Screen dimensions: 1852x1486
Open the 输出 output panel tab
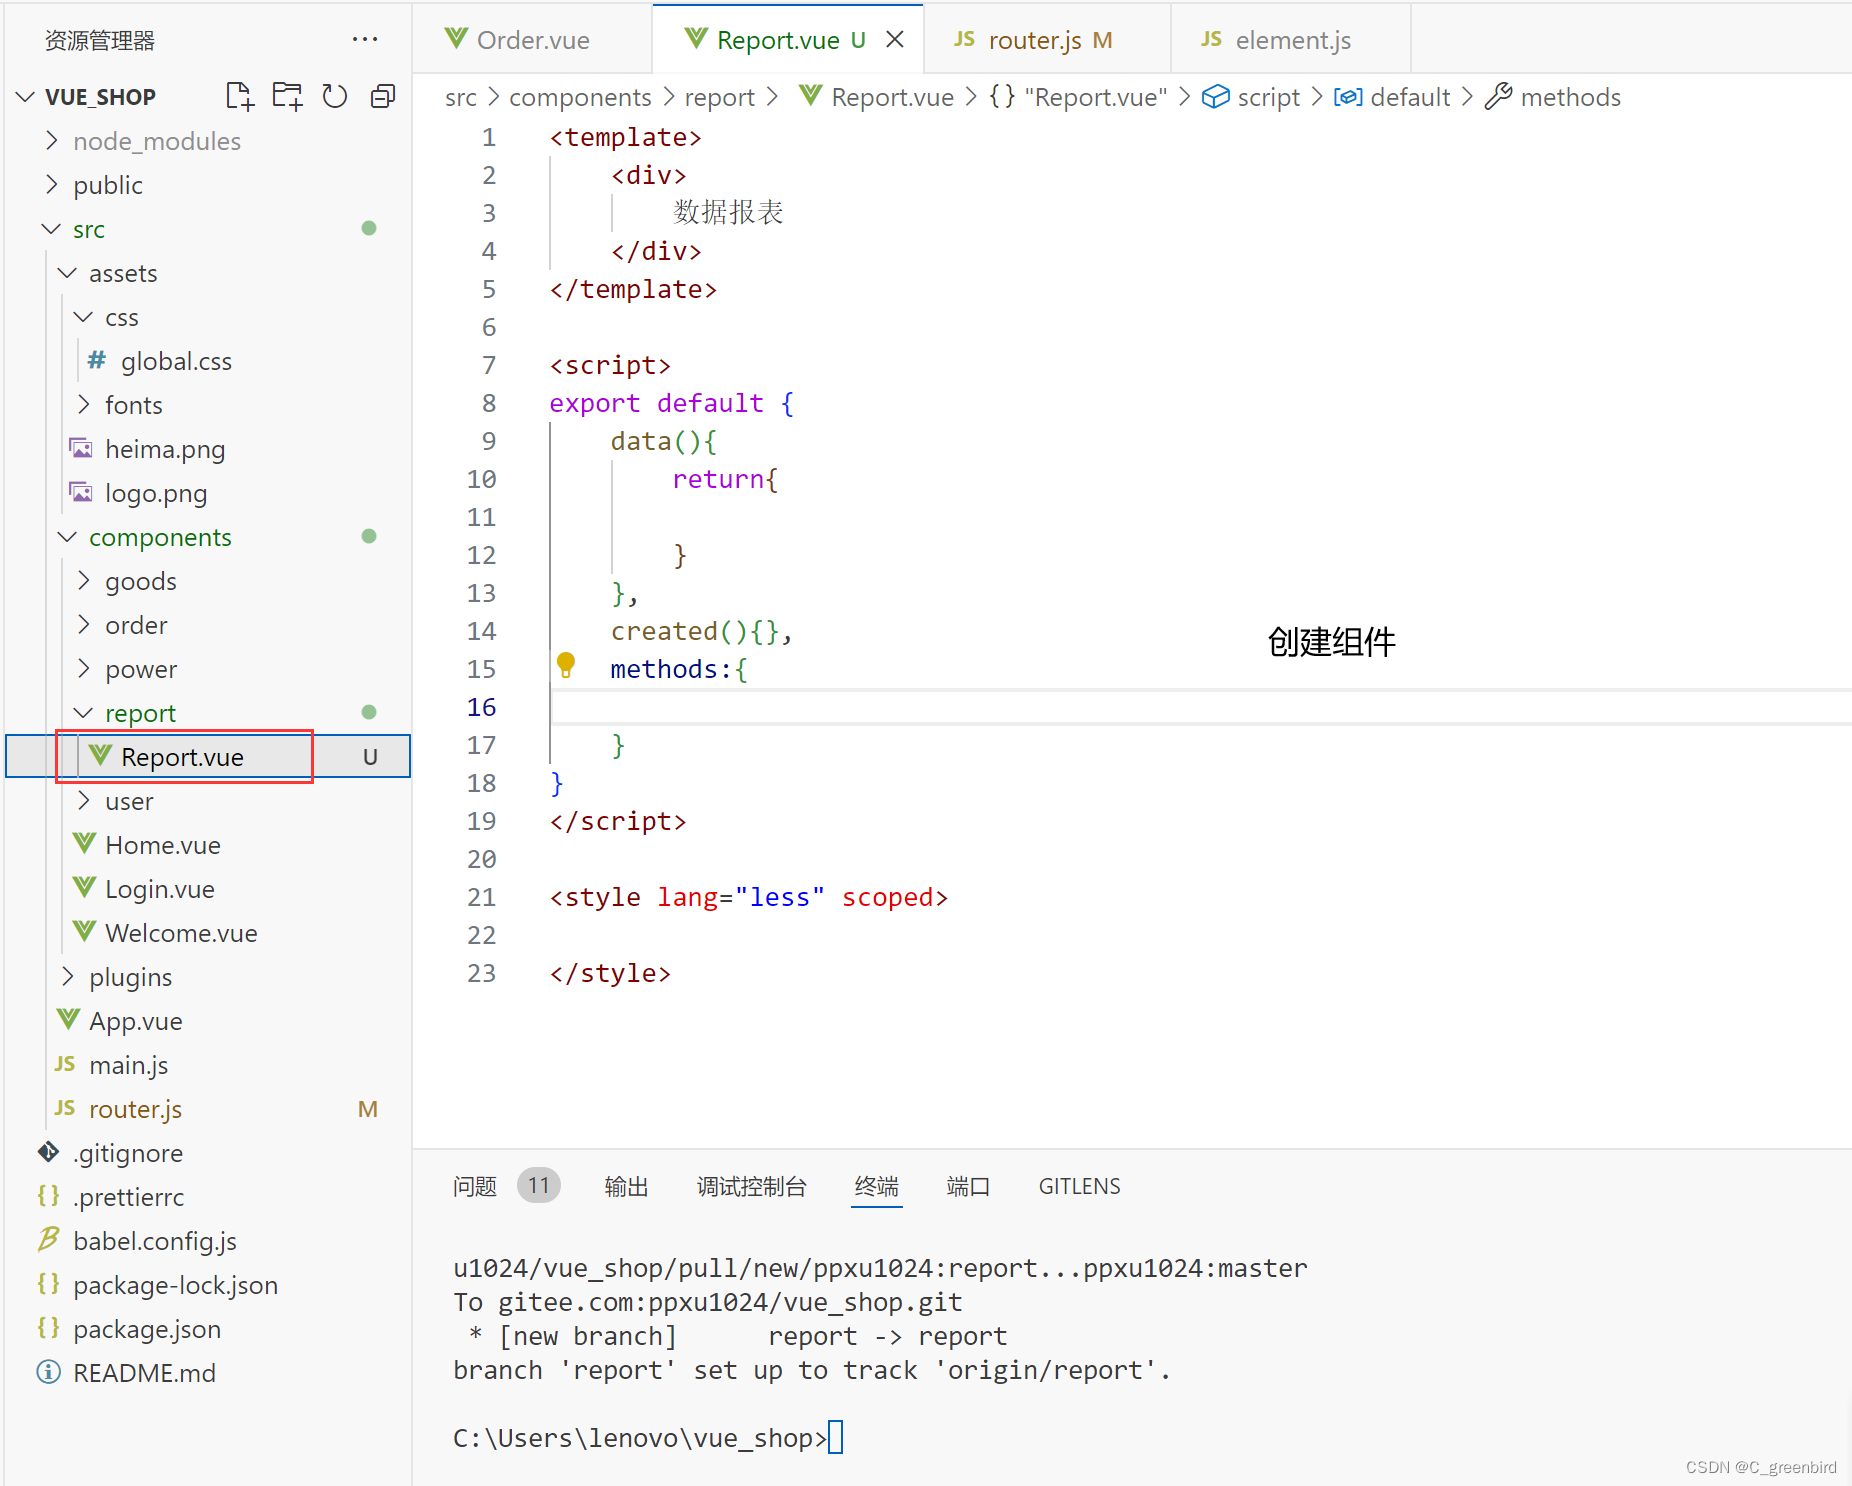tap(627, 1186)
